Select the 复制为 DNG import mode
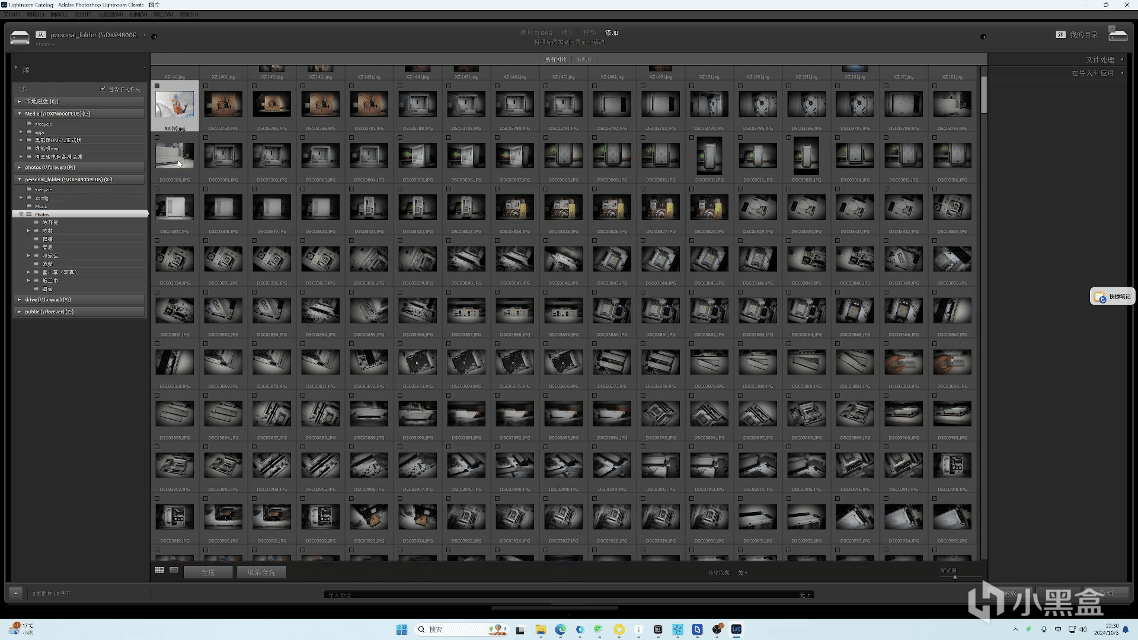The width and height of the screenshot is (1138, 640). (x=536, y=33)
